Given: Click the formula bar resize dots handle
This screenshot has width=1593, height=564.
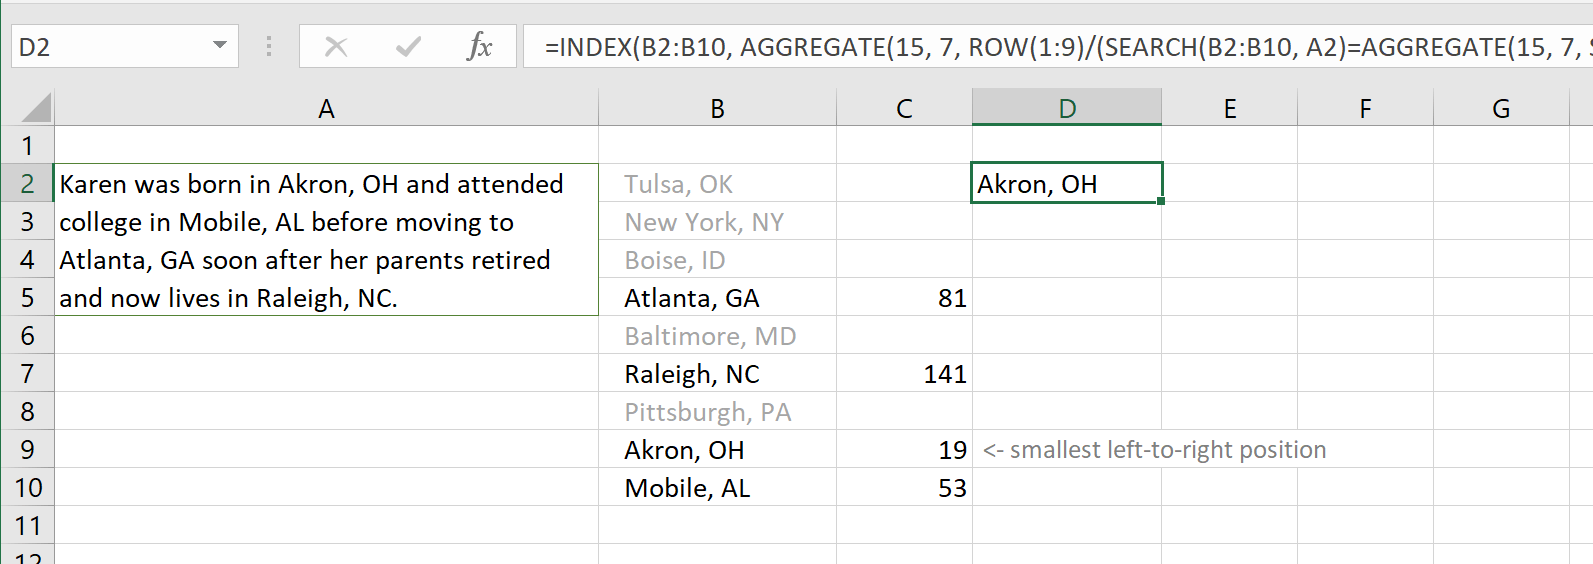Looking at the screenshot, I should (269, 47).
